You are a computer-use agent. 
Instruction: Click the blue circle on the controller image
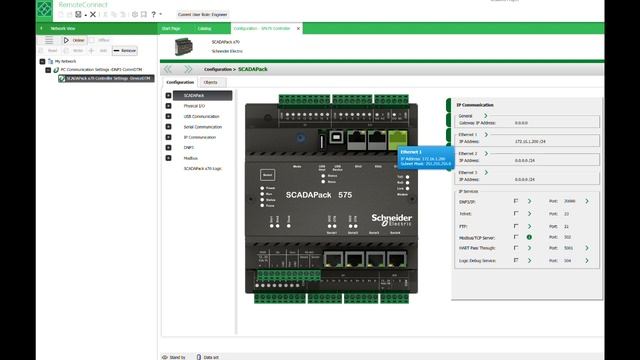pos(301,138)
